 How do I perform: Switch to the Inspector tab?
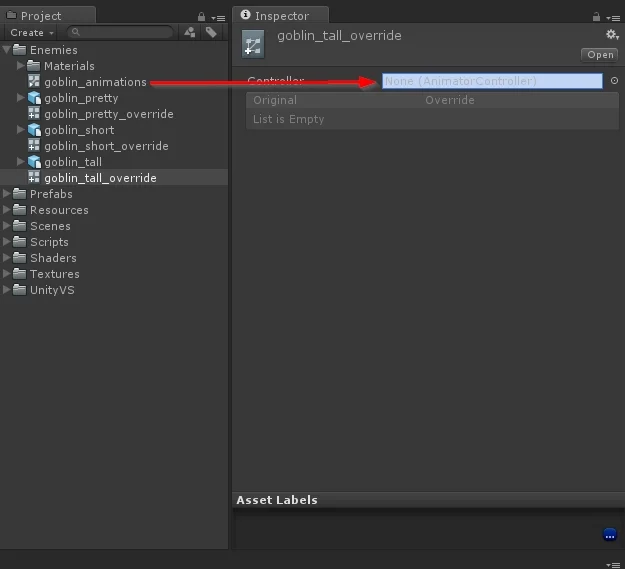click(281, 16)
